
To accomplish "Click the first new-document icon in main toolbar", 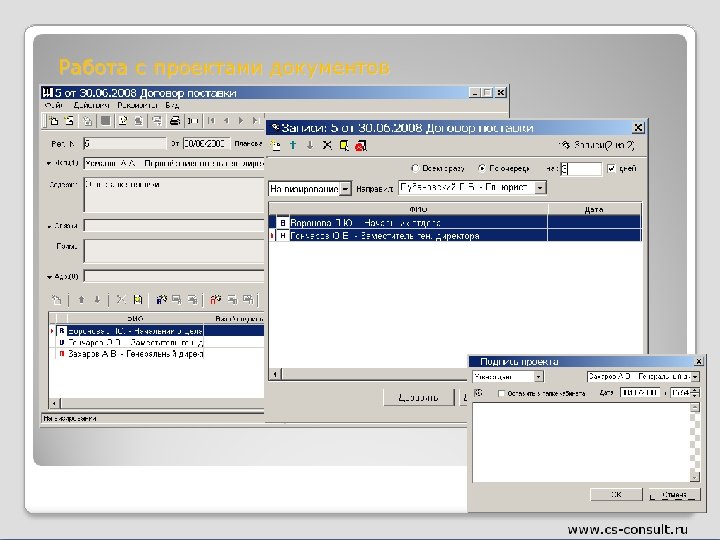I will click(x=54, y=121).
